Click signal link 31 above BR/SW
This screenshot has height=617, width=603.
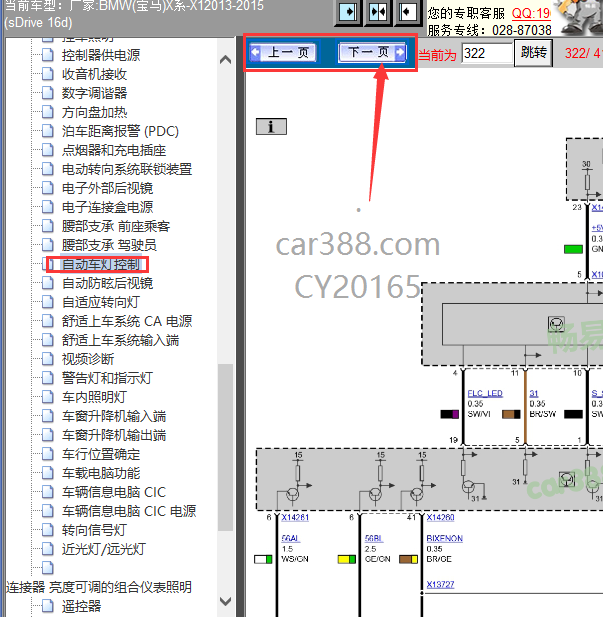click(x=534, y=393)
